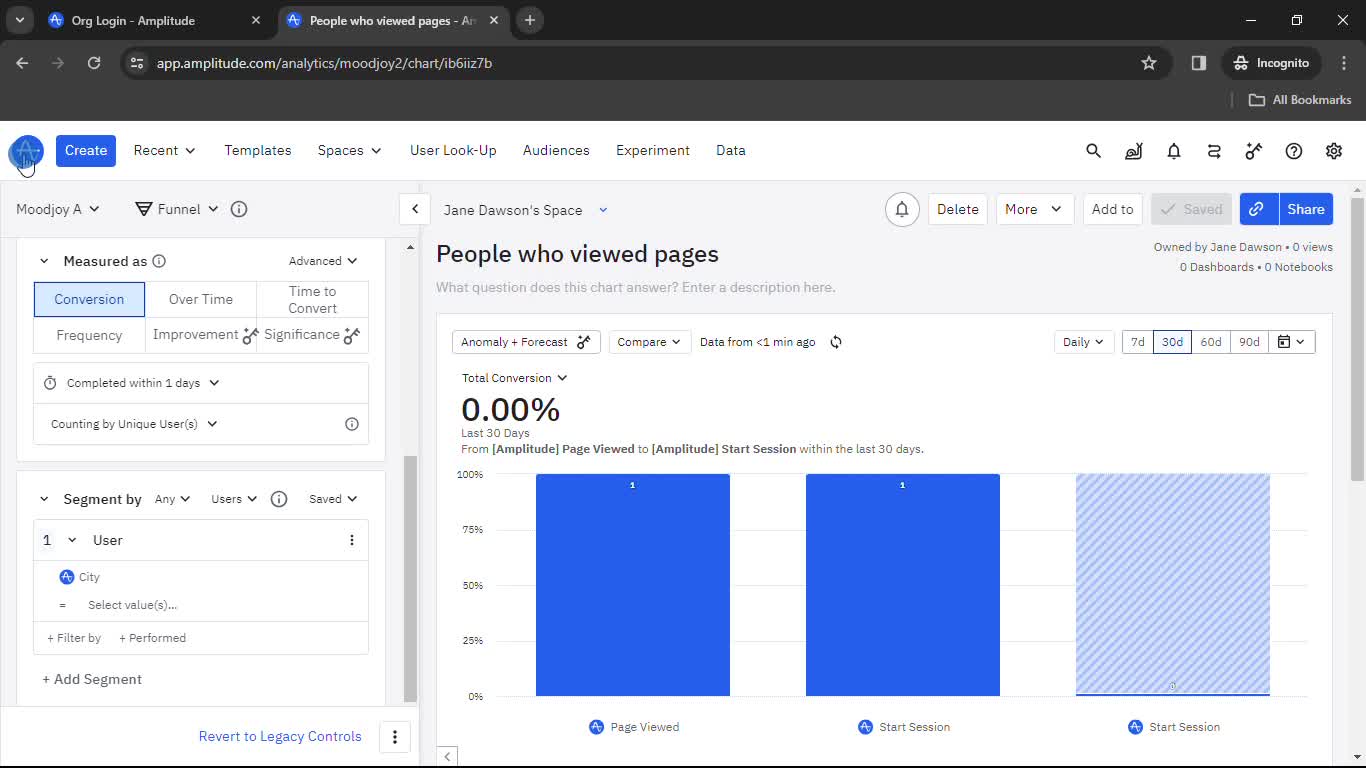
Task: Click the arrows icon beside notifications bell
Action: coord(1214,151)
